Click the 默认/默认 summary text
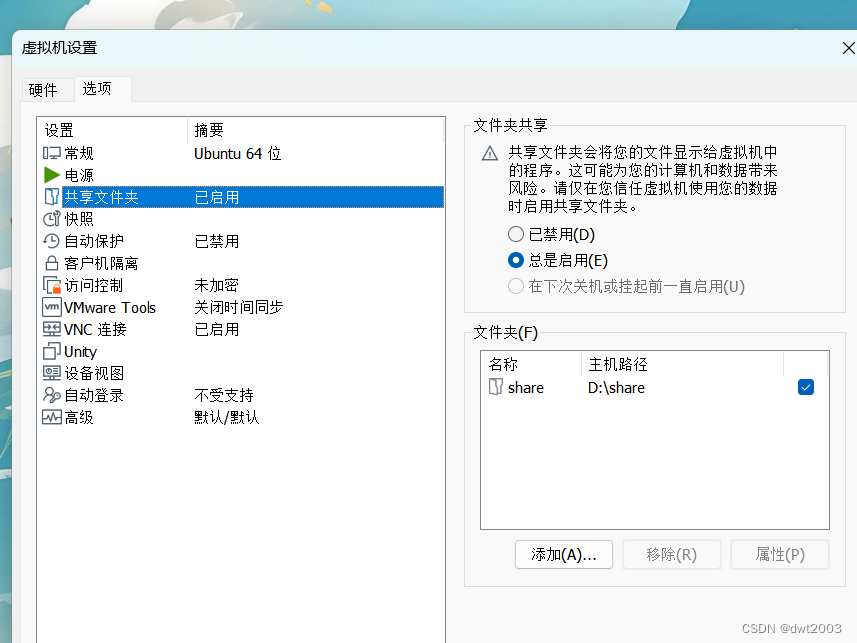The image size is (857, 643). coord(227,417)
